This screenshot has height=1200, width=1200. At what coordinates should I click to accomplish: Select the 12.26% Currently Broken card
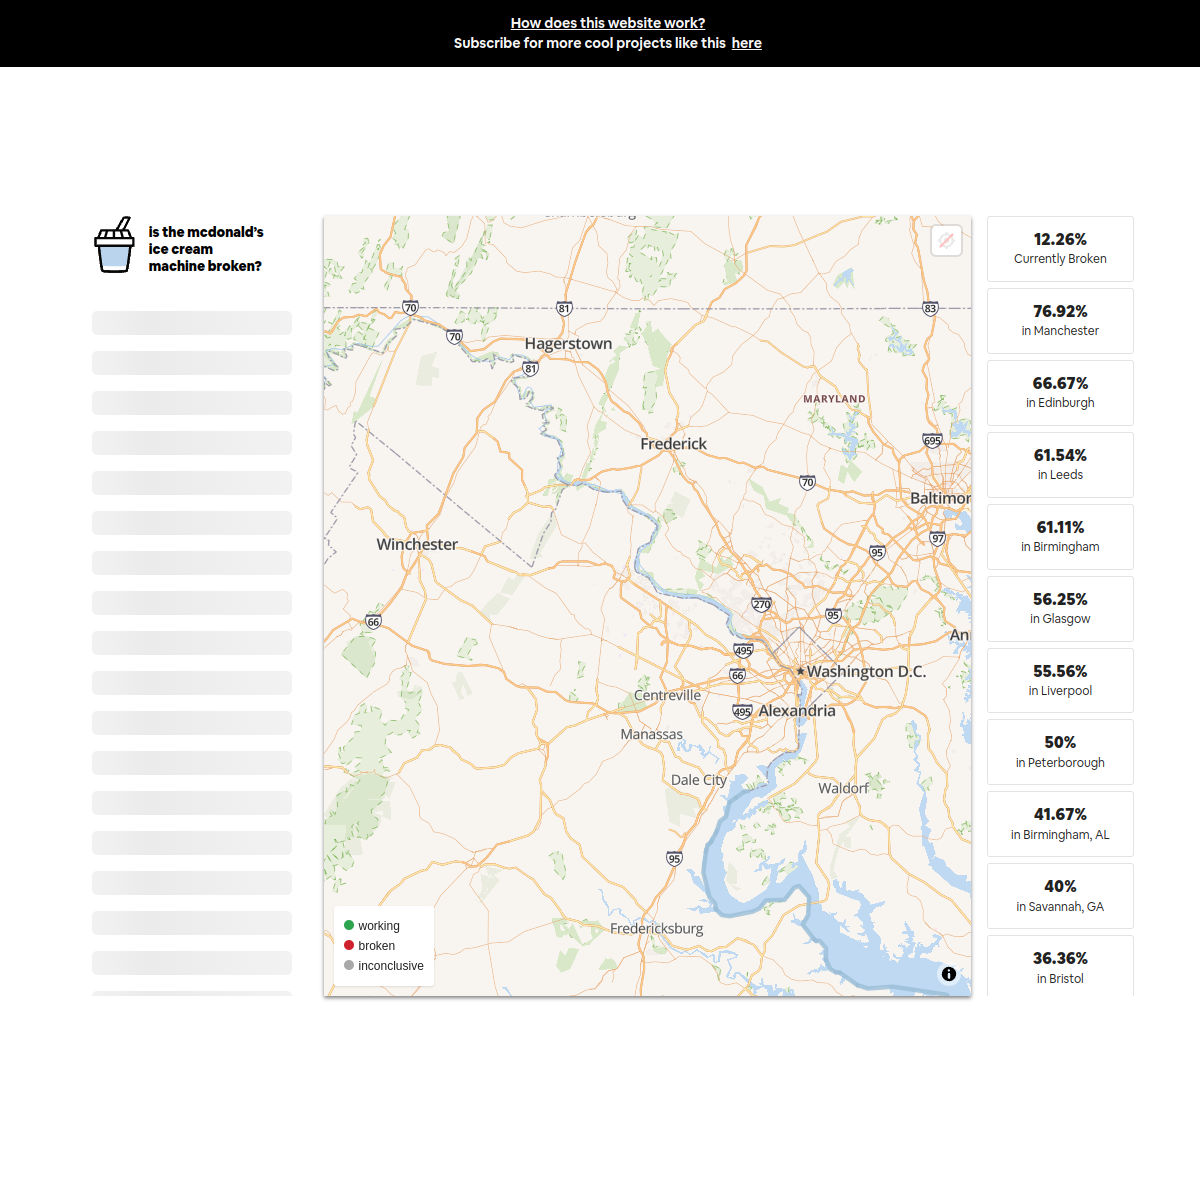tap(1060, 249)
